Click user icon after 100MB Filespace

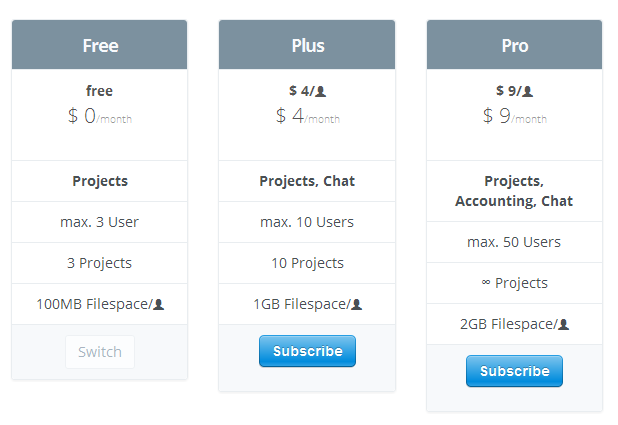pos(158,304)
